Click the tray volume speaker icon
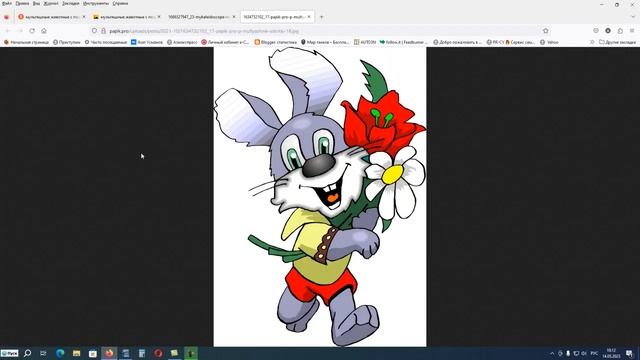 tap(584, 353)
